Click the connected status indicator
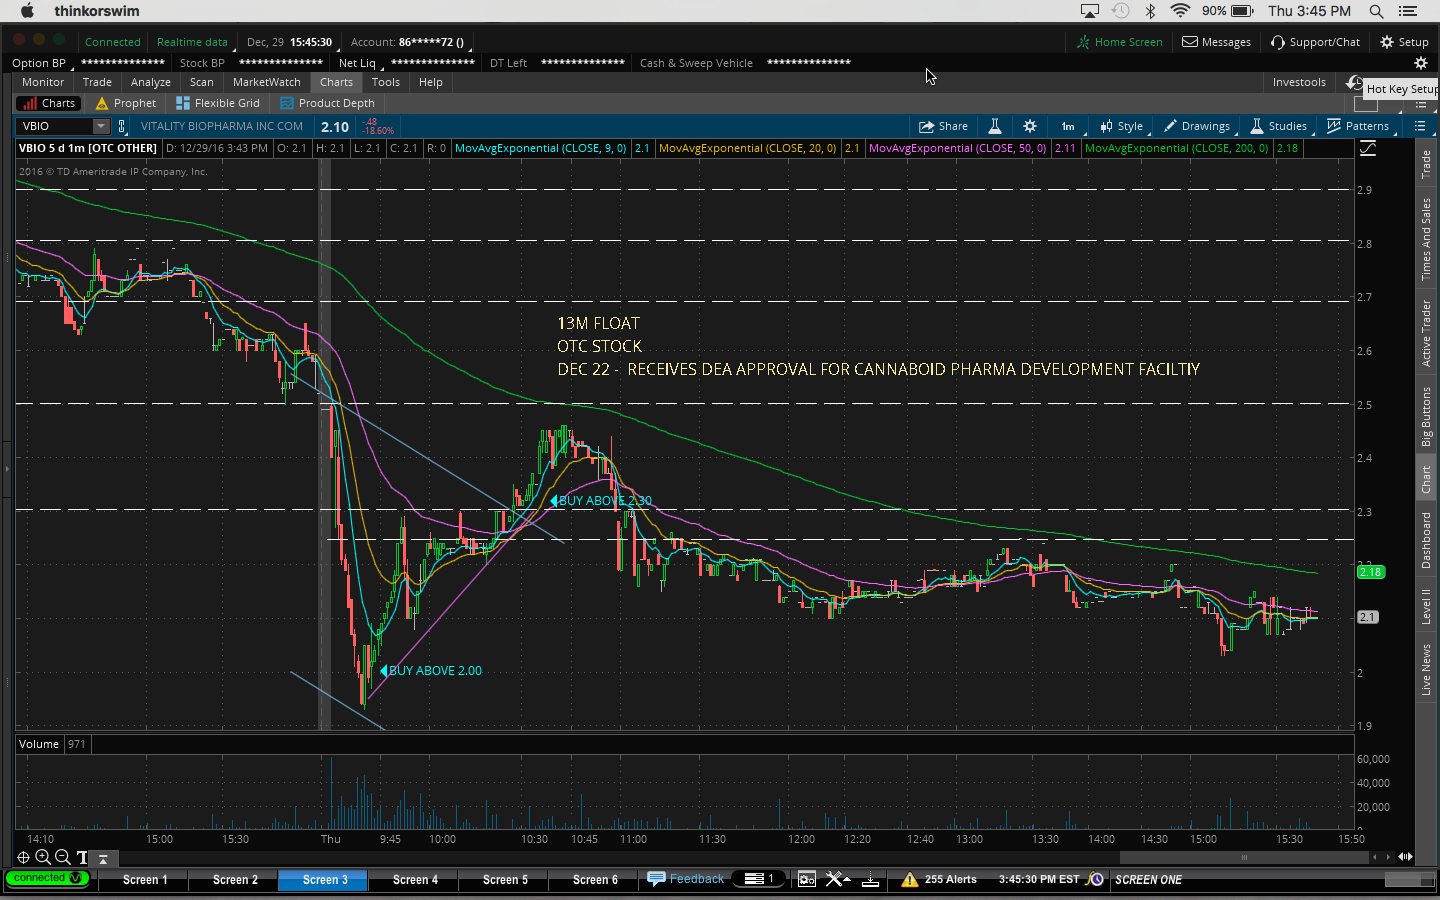Image resolution: width=1440 pixels, height=900 pixels. [47, 878]
